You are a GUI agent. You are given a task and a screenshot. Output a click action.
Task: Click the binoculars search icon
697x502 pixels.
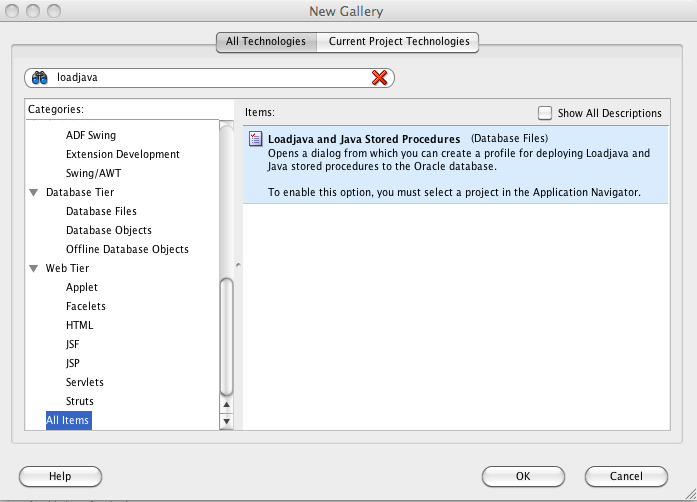[x=40, y=78]
